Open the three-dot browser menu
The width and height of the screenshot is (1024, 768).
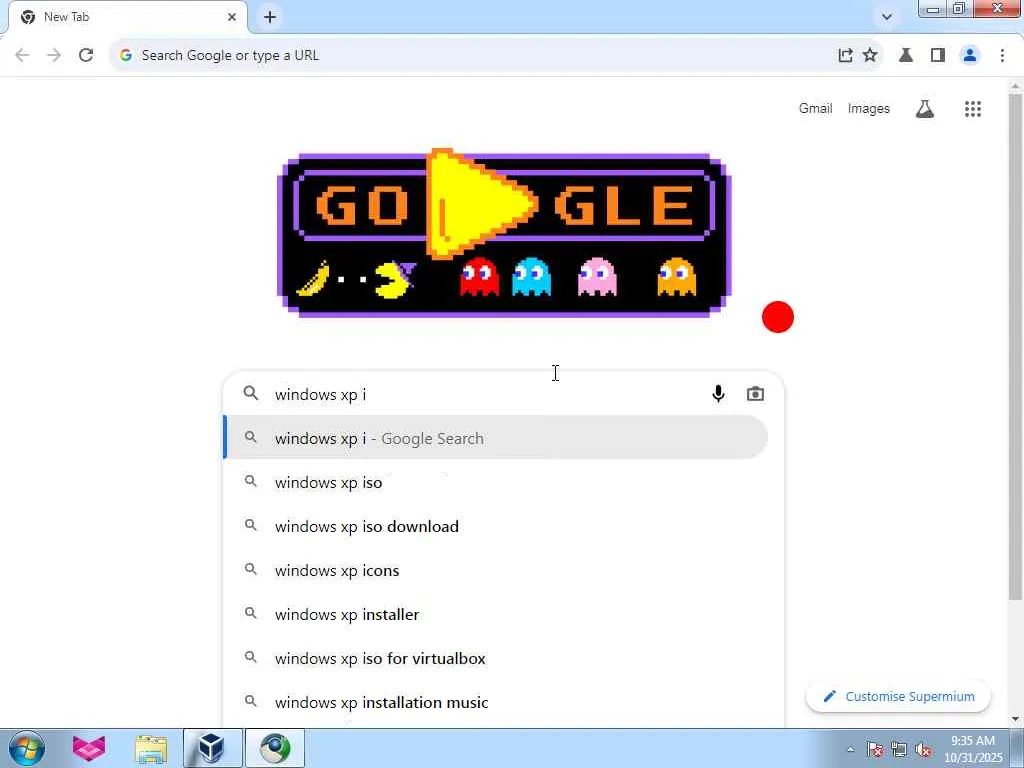point(1002,56)
